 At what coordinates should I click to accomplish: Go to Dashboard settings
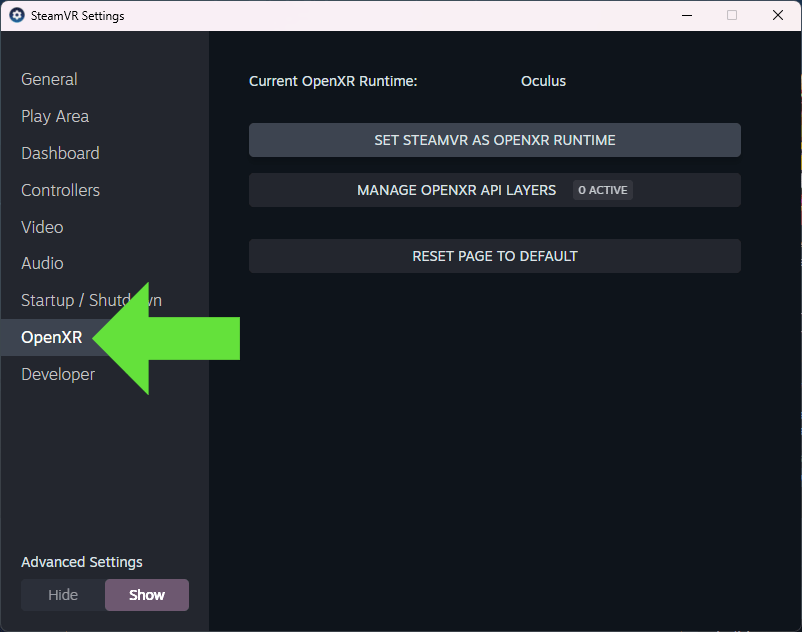(60, 153)
